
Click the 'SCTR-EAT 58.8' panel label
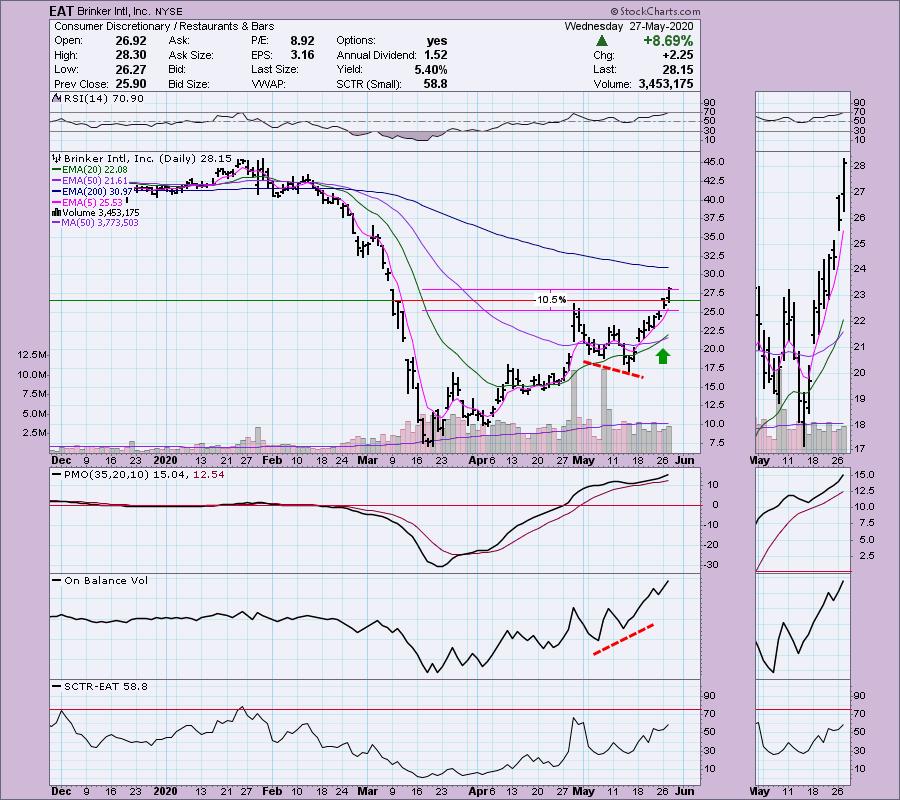coord(106,686)
